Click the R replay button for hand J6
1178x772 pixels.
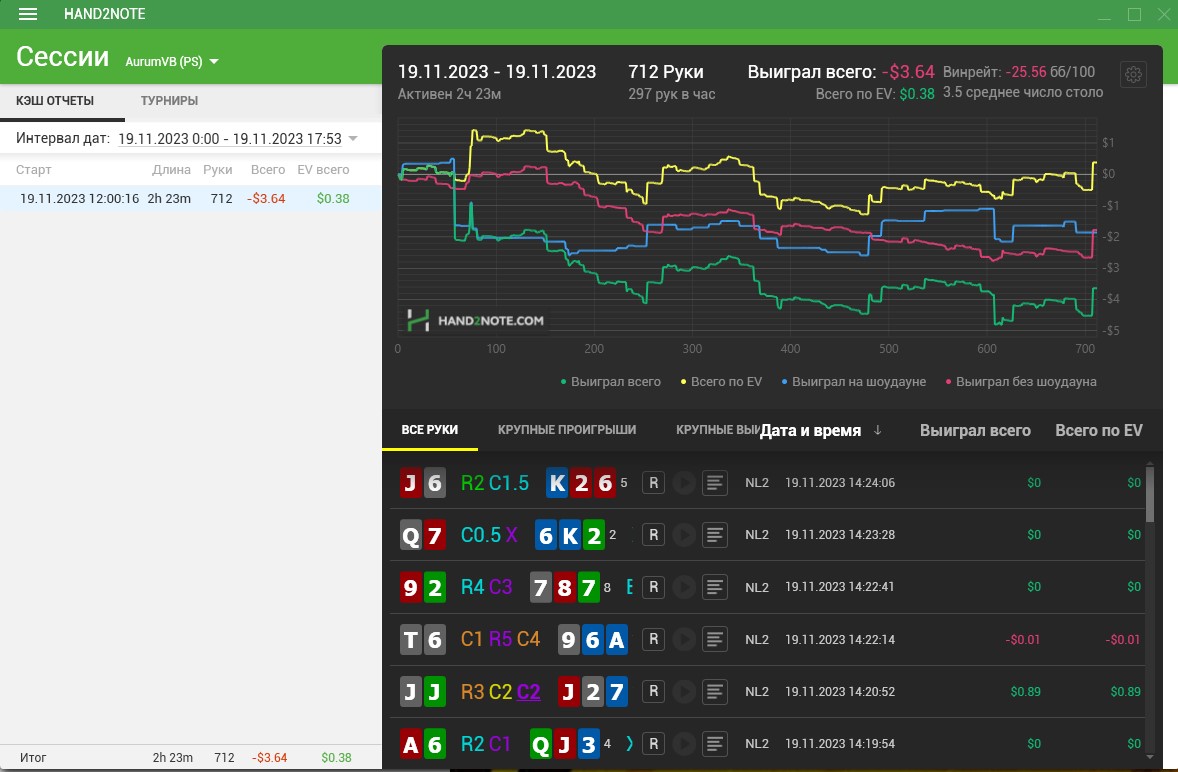[654, 483]
